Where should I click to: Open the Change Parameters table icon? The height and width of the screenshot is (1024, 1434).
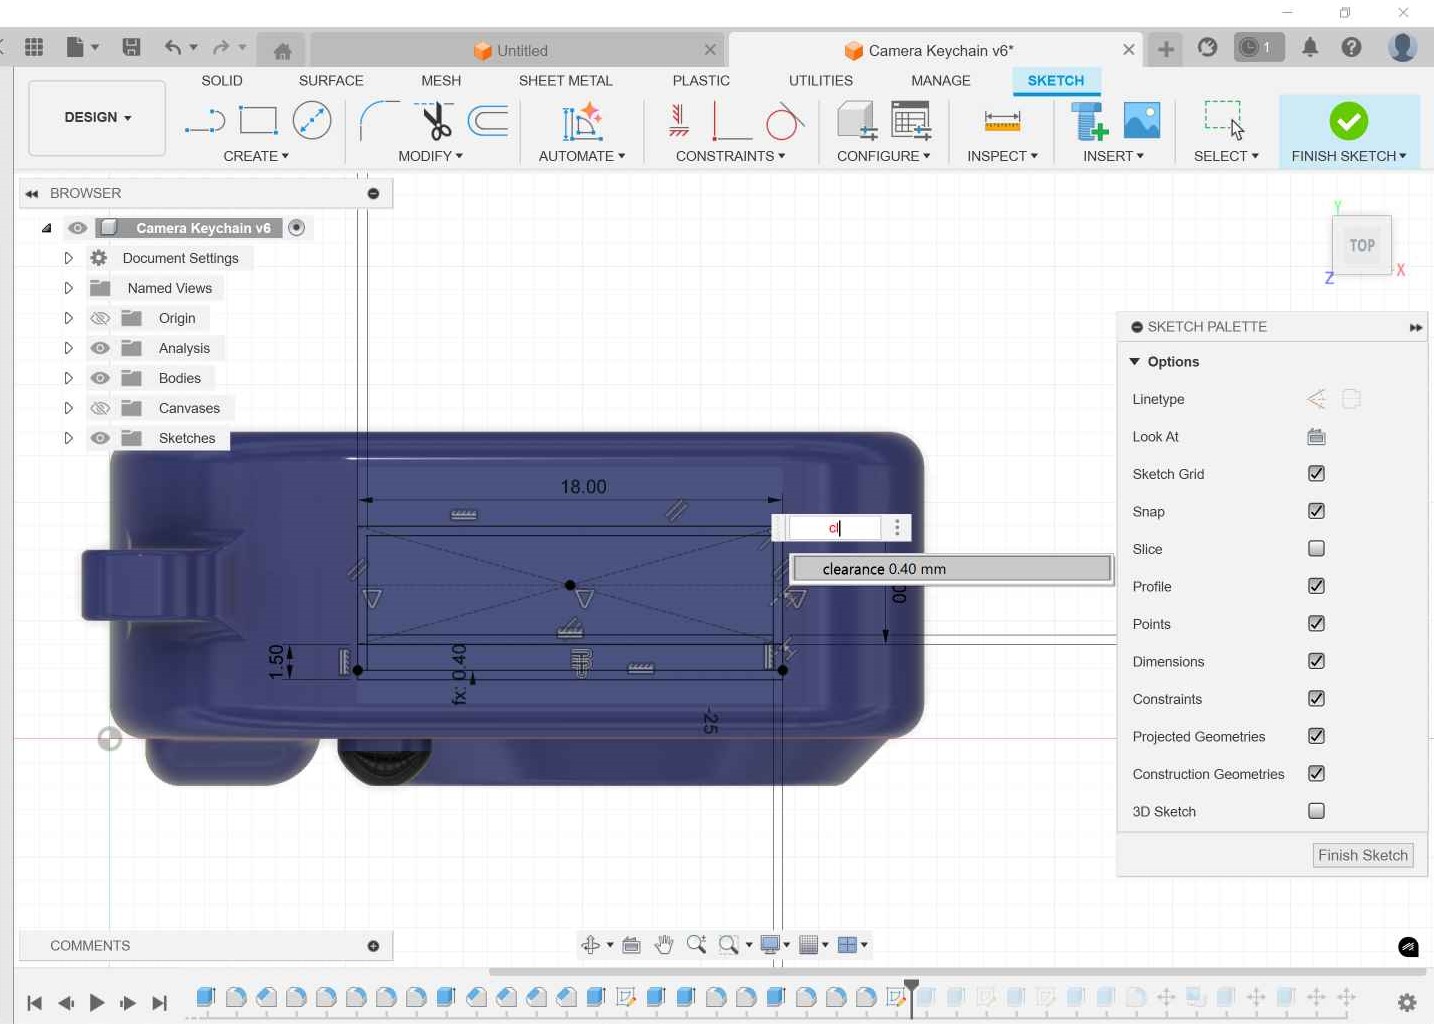911,121
